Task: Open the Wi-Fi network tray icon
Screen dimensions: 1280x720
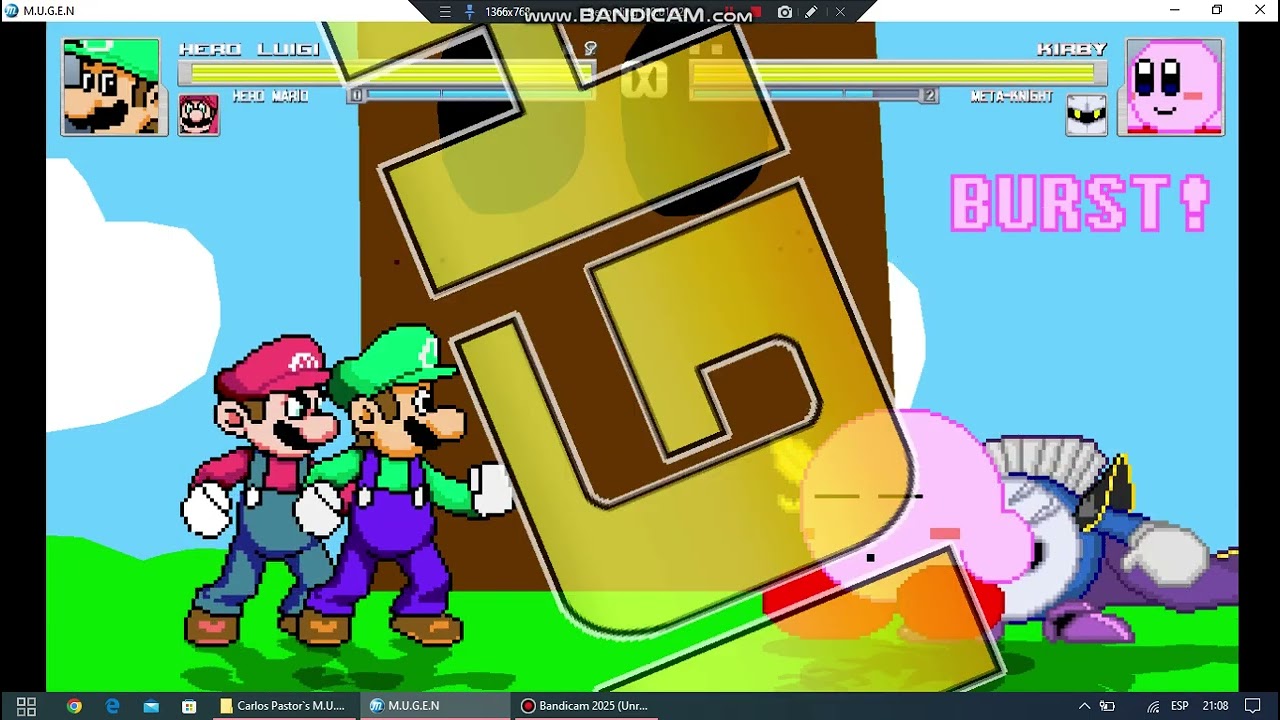Action: tap(1153, 706)
